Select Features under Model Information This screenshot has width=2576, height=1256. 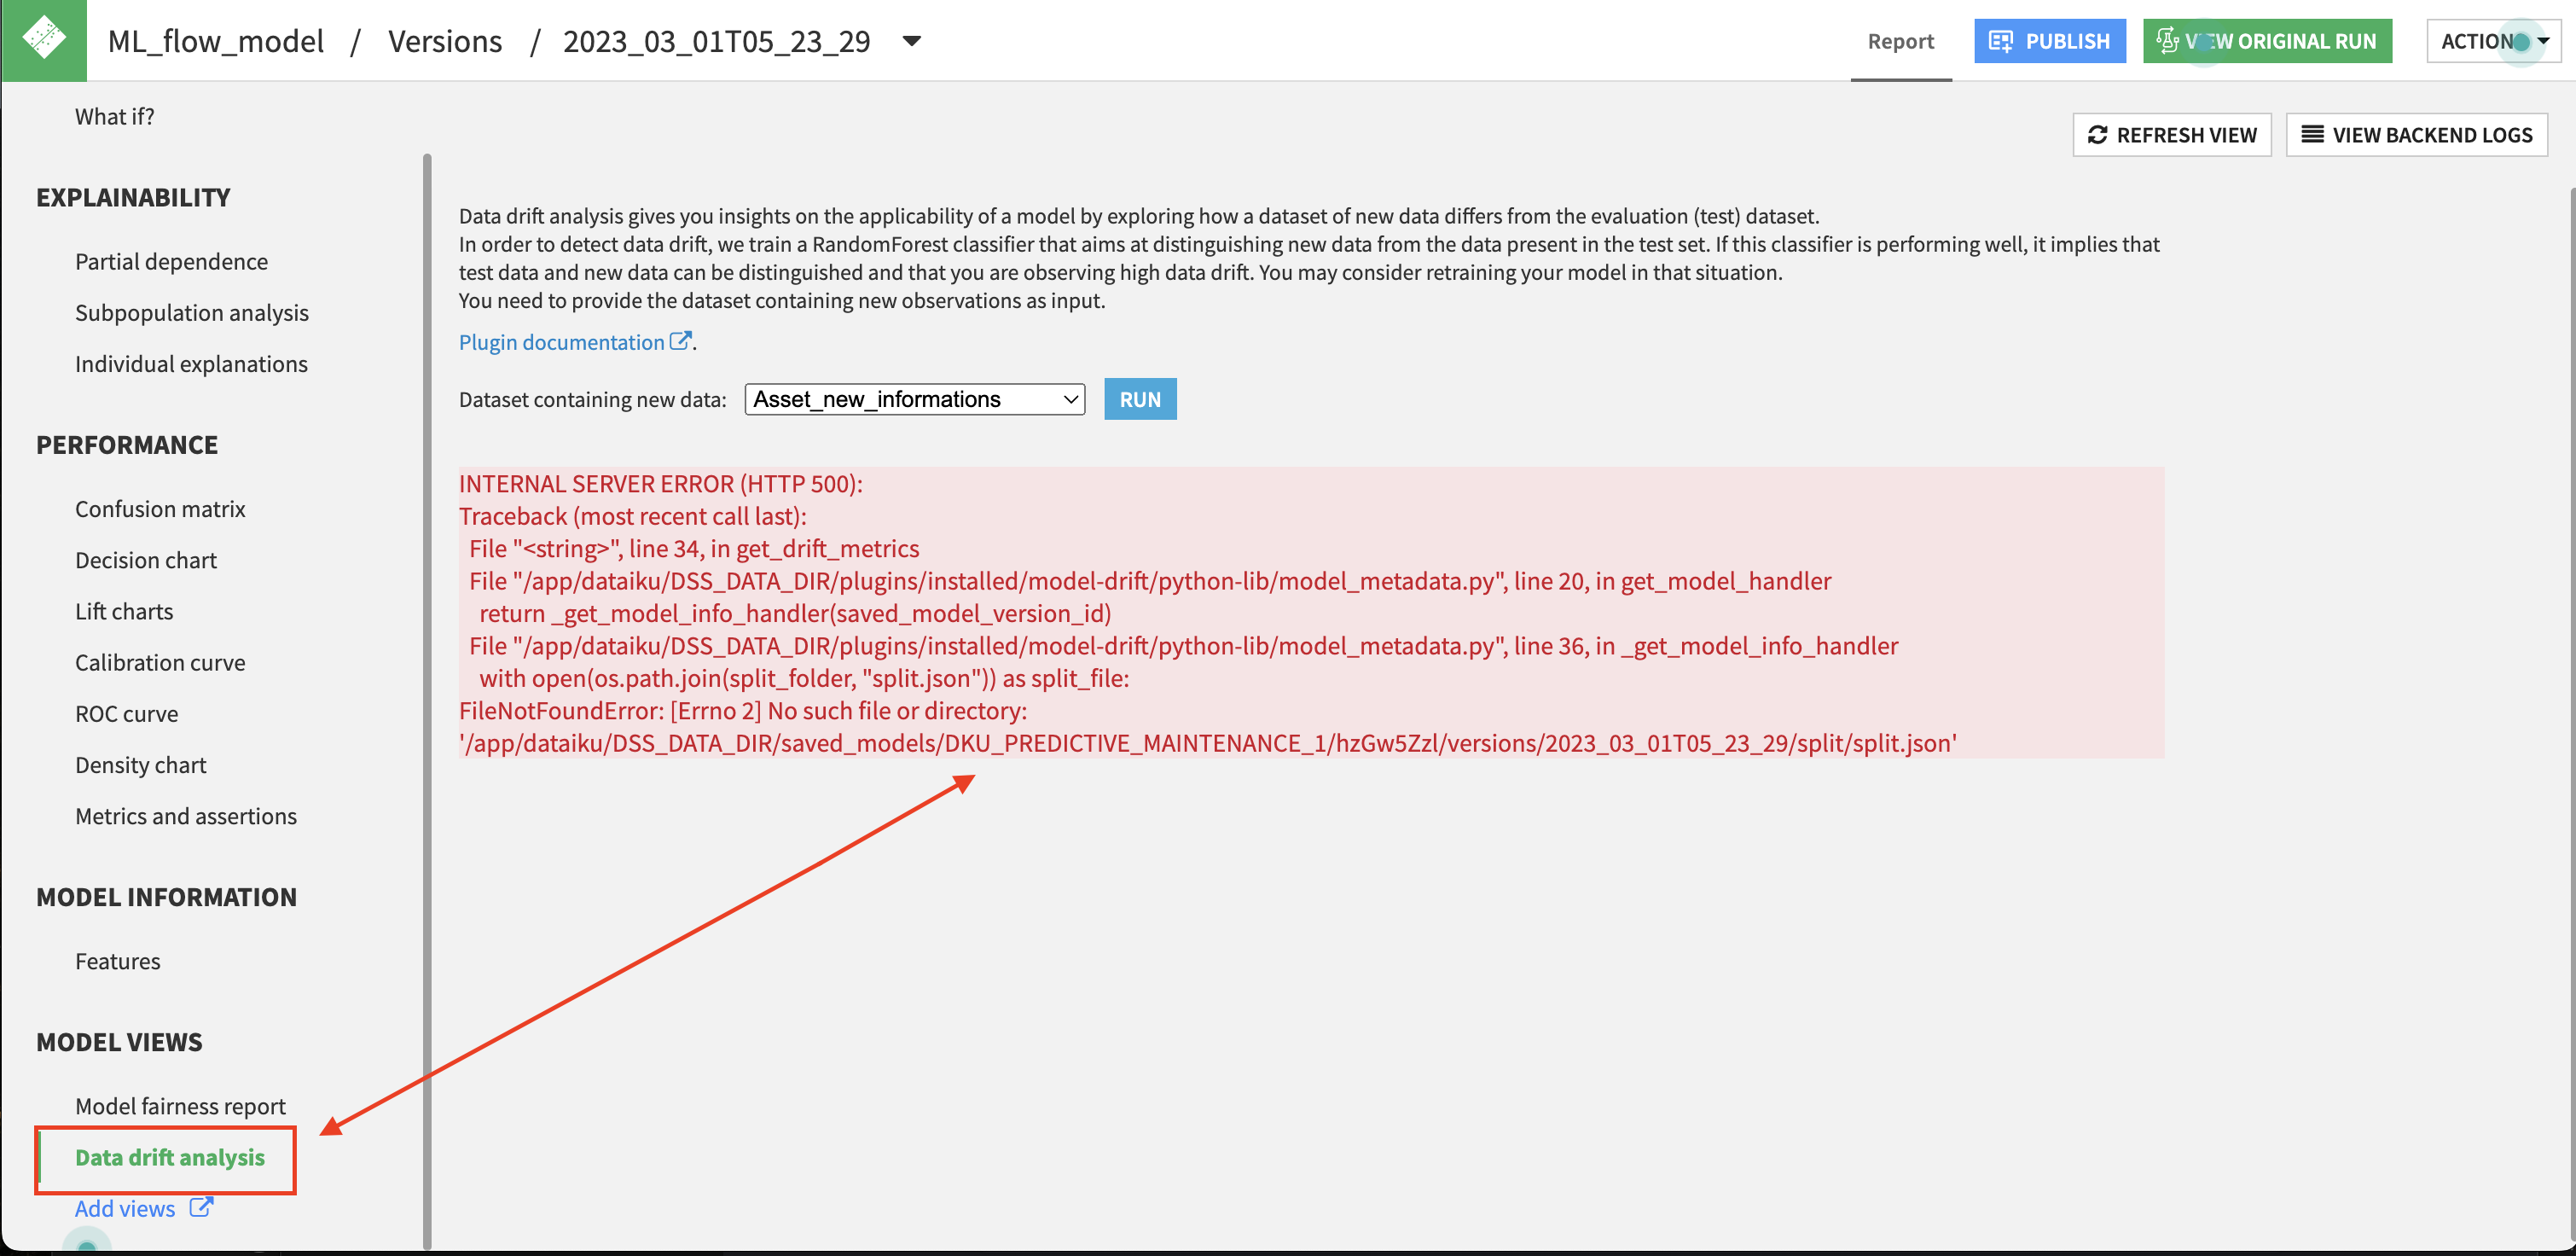(x=118, y=961)
